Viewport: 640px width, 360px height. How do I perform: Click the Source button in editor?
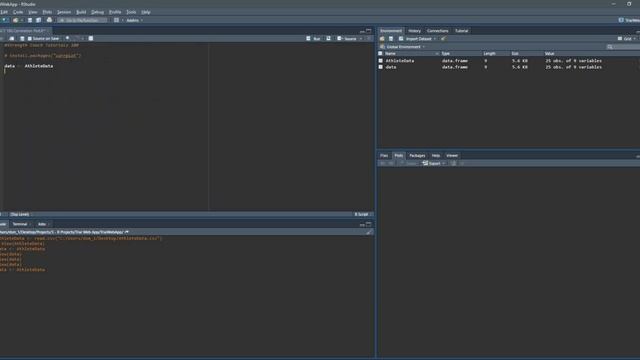pyautogui.click(x=347, y=38)
